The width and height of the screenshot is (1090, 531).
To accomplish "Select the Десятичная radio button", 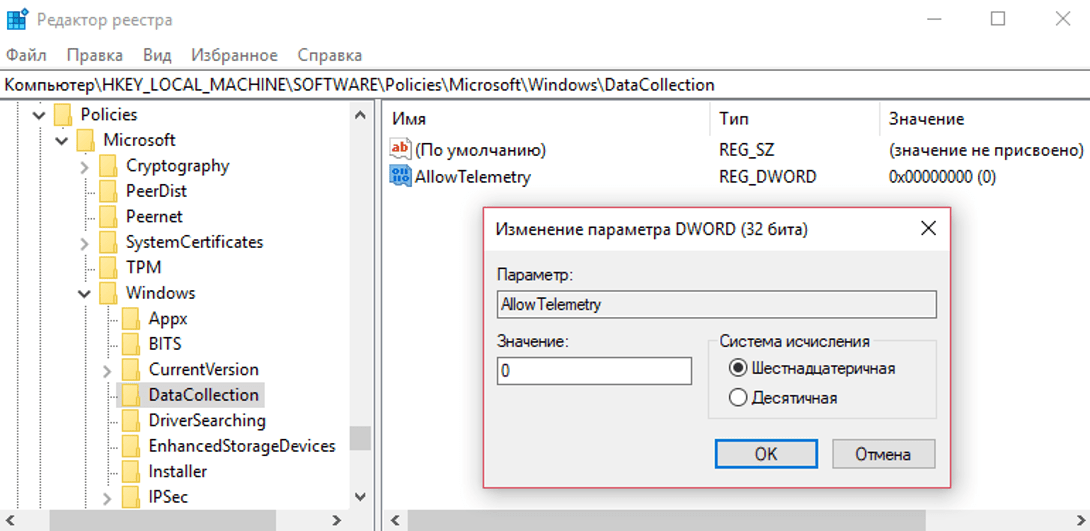I will click(x=739, y=398).
